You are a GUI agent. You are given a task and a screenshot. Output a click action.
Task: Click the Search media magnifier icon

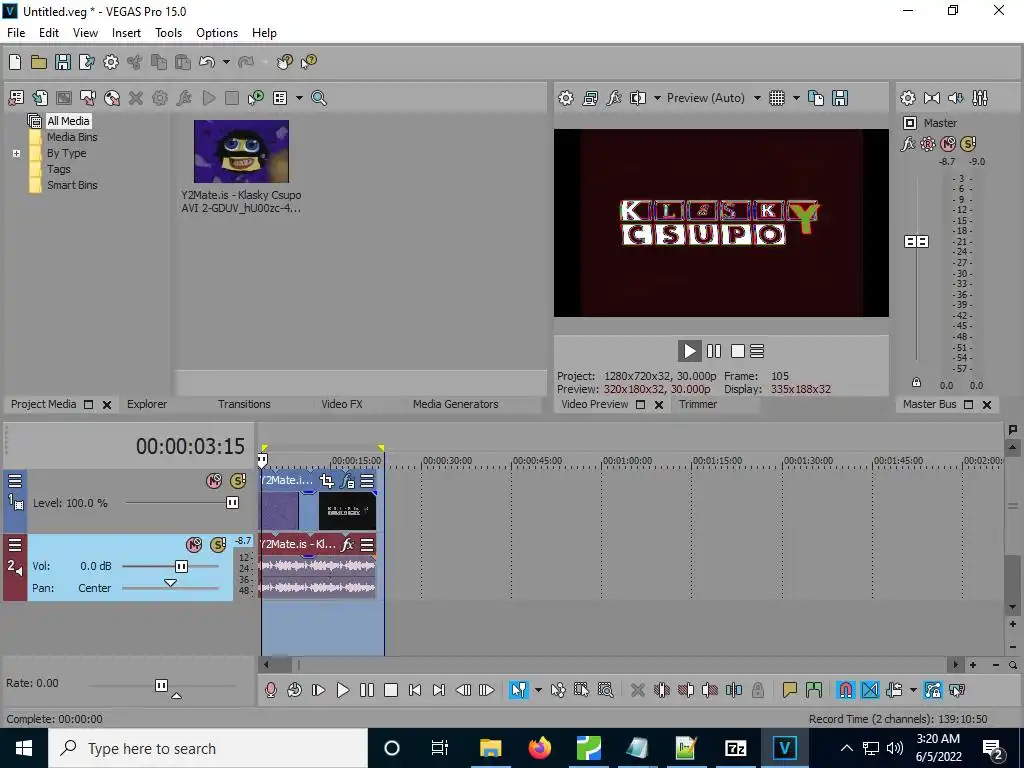pyautogui.click(x=319, y=98)
